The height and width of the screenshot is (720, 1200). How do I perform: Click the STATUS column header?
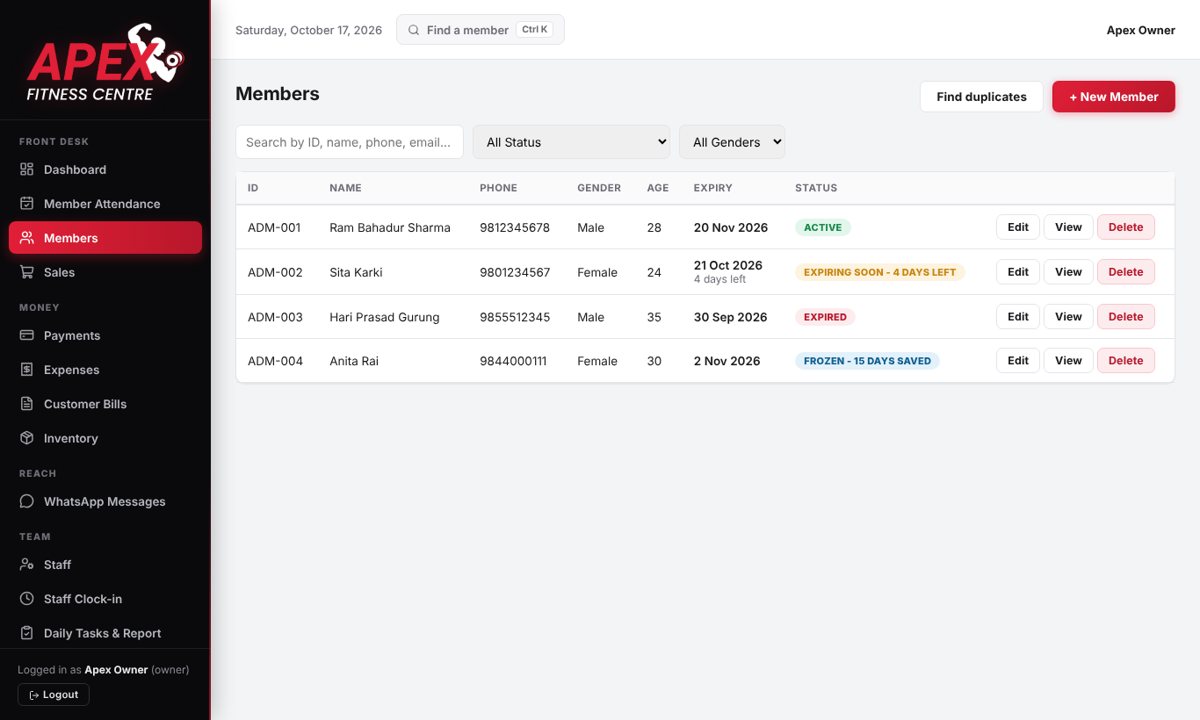pos(816,188)
